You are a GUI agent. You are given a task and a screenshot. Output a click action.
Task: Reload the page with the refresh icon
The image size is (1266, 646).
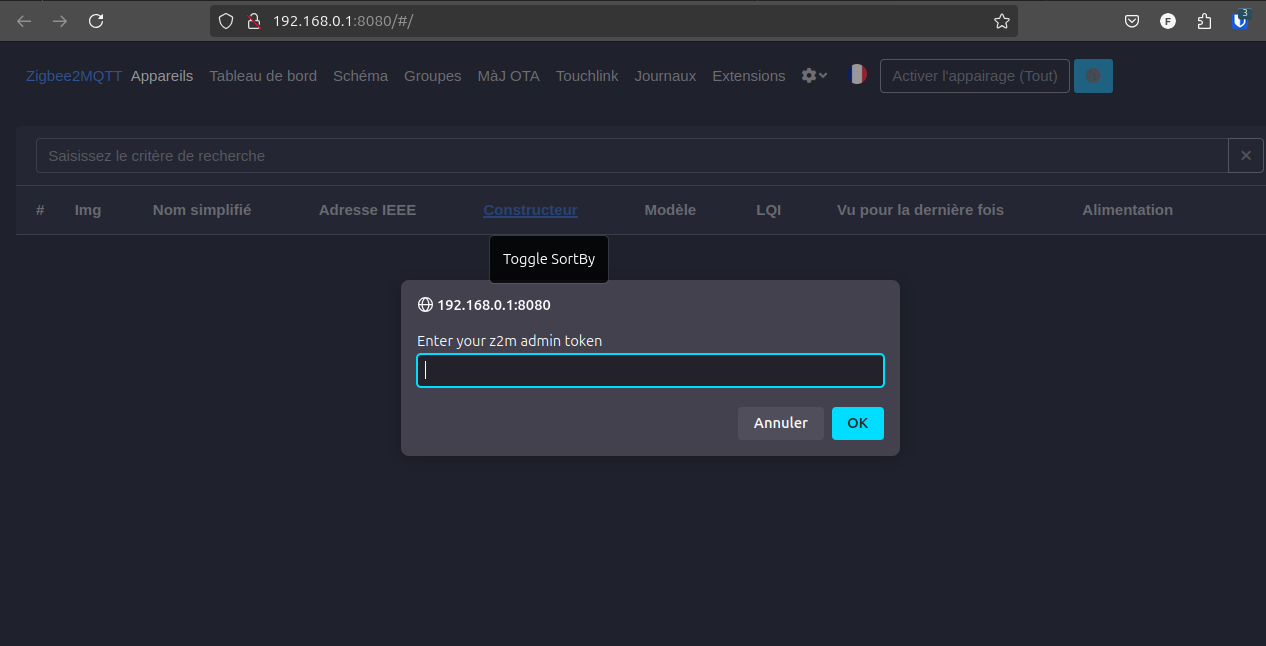pyautogui.click(x=96, y=21)
